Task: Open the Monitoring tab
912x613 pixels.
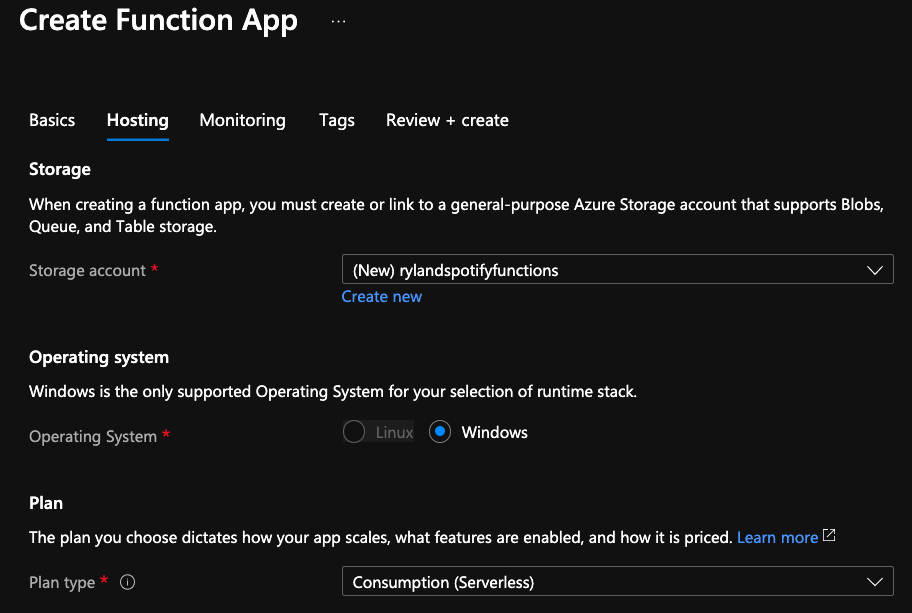Action: (243, 120)
